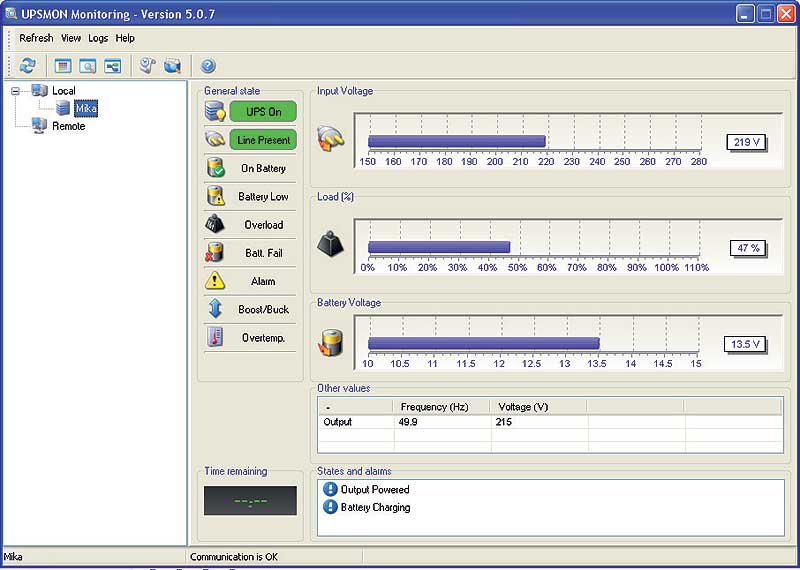Viewport: 800px width, 570px height.
Task: Click the Input Voltage plug icon
Action: (x=331, y=138)
